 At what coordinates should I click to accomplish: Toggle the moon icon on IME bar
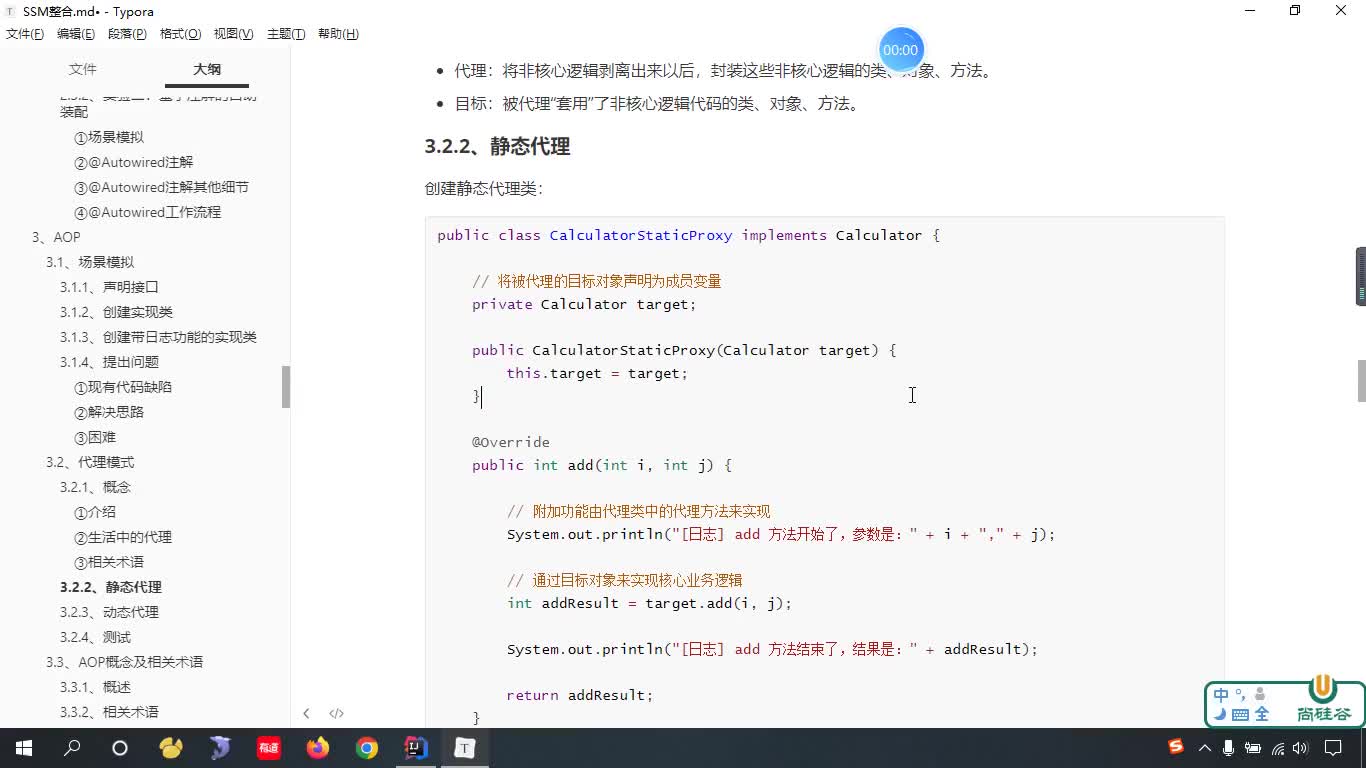tap(1220, 715)
